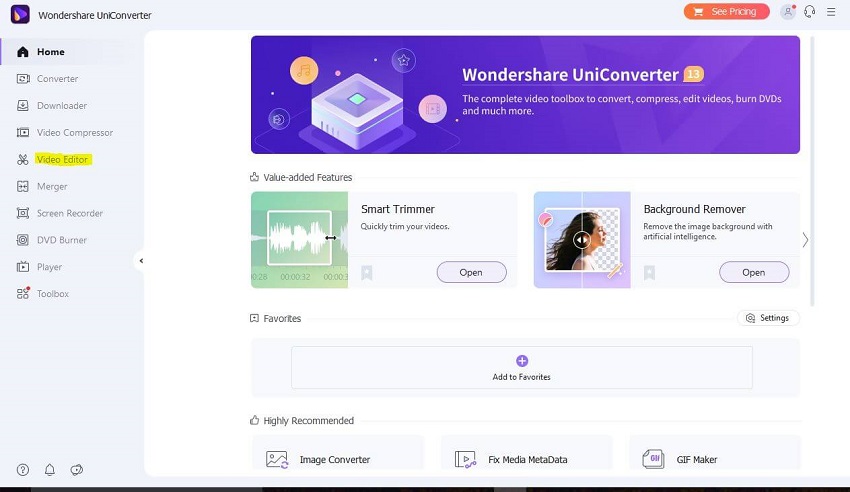This screenshot has height=492, width=850.
Task: Click the Smart Trimmer title text
Action: click(x=398, y=209)
